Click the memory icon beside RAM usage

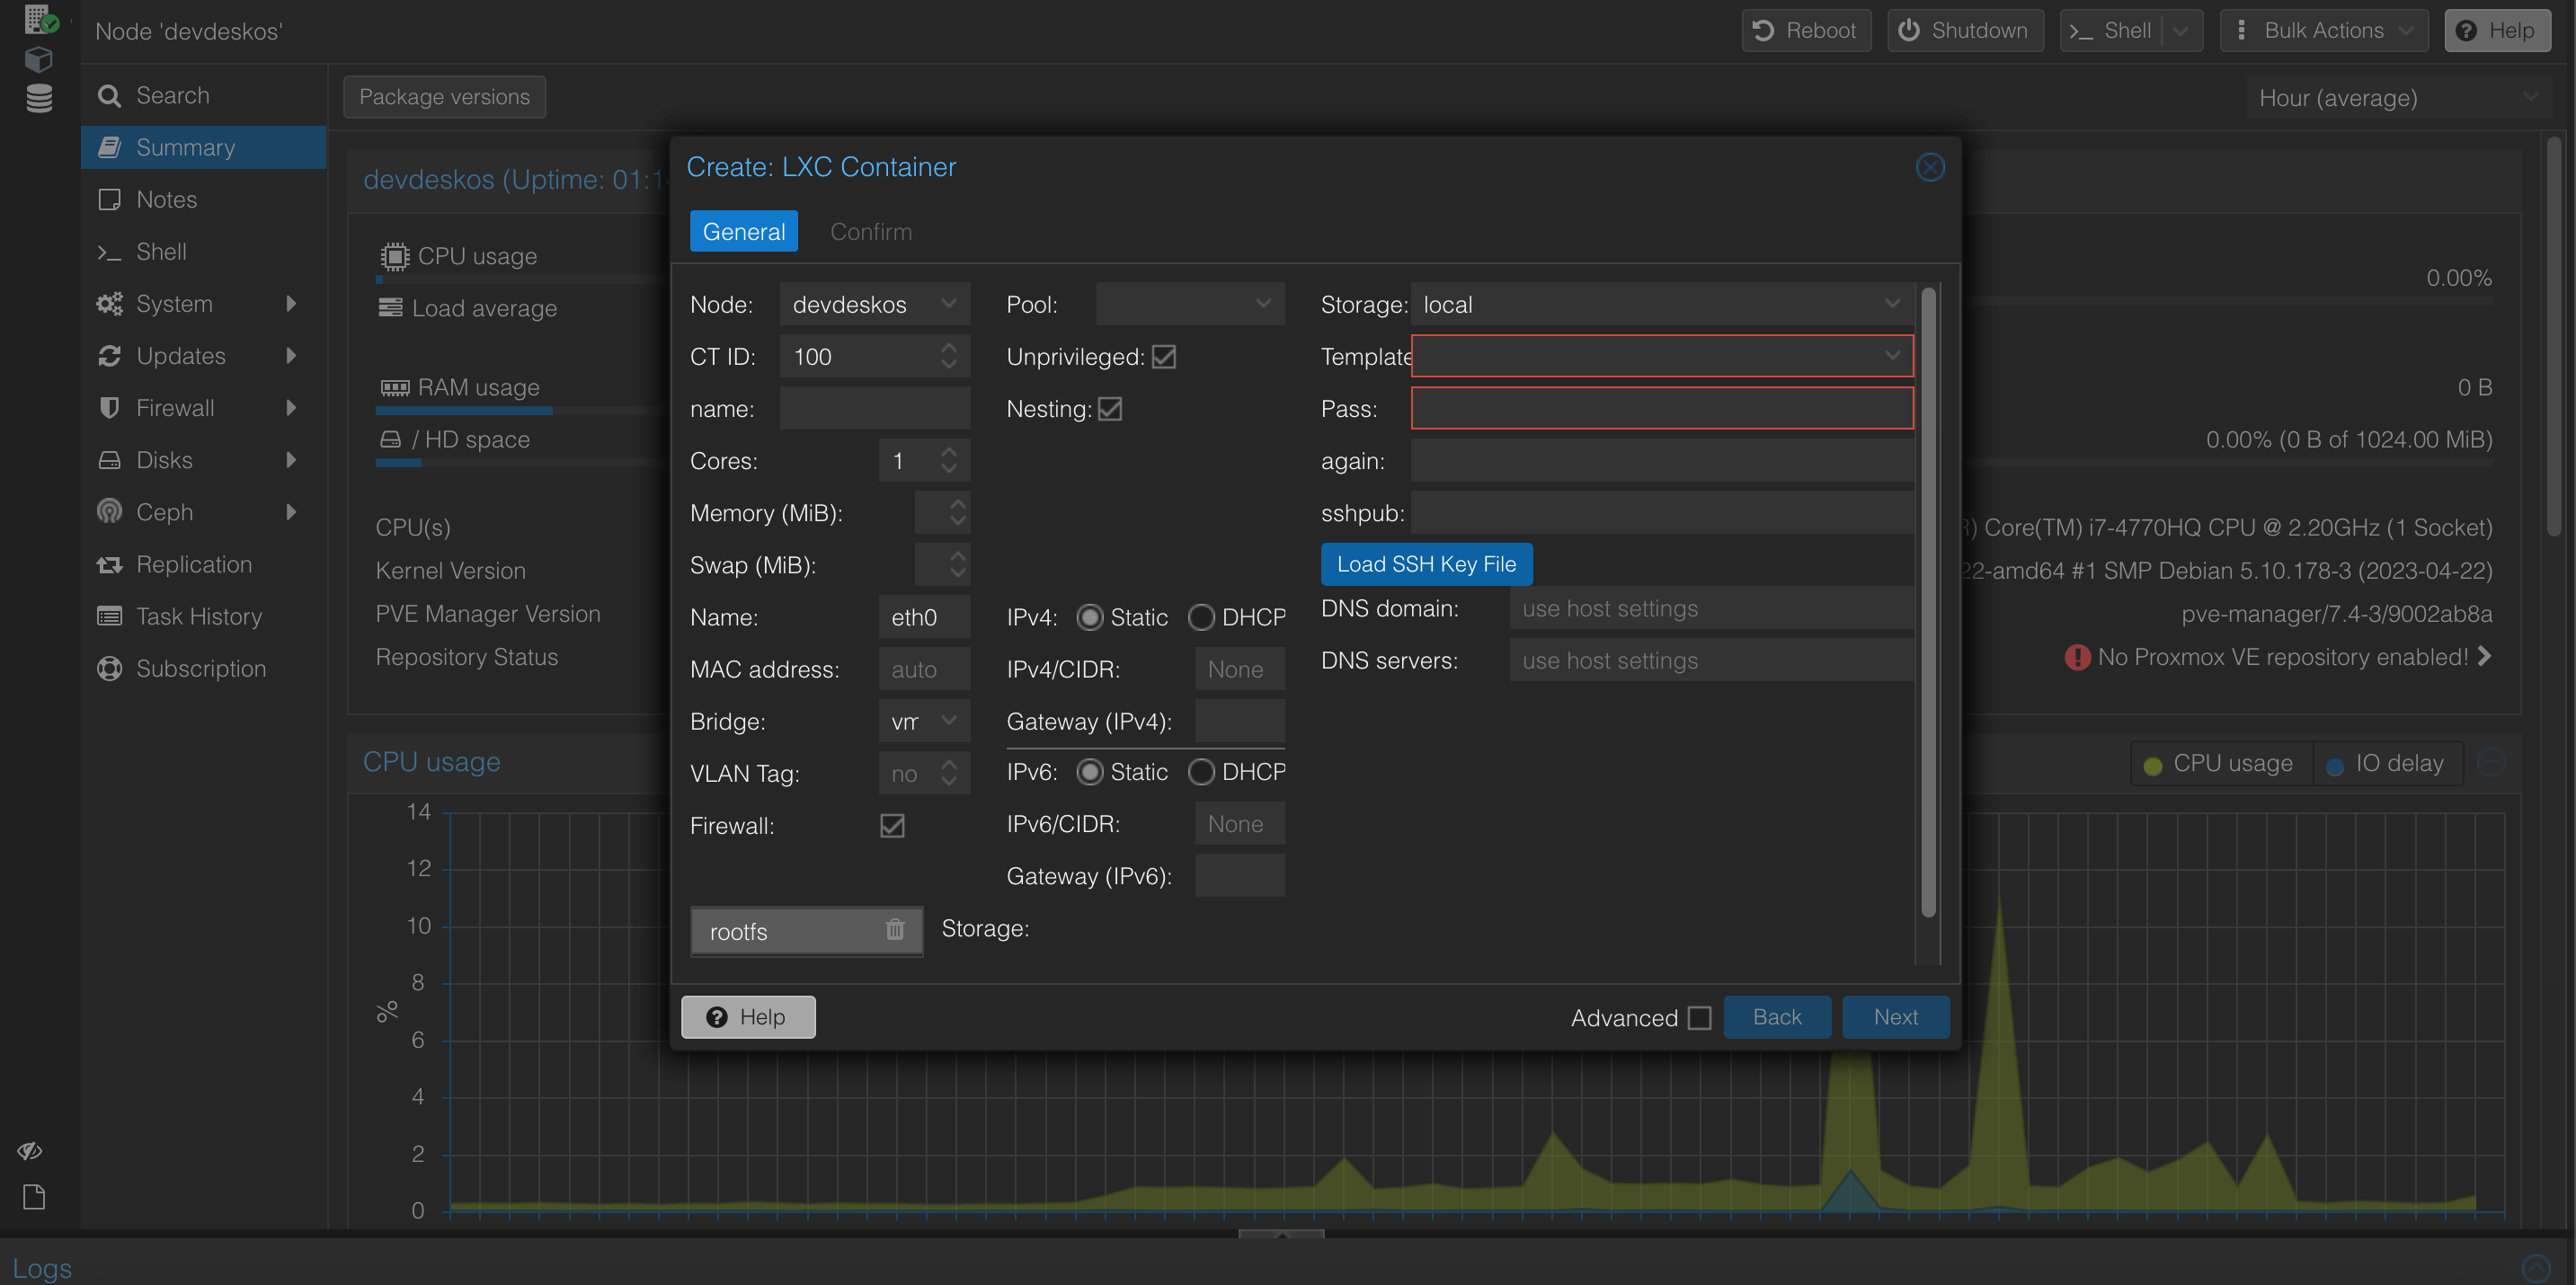point(394,387)
